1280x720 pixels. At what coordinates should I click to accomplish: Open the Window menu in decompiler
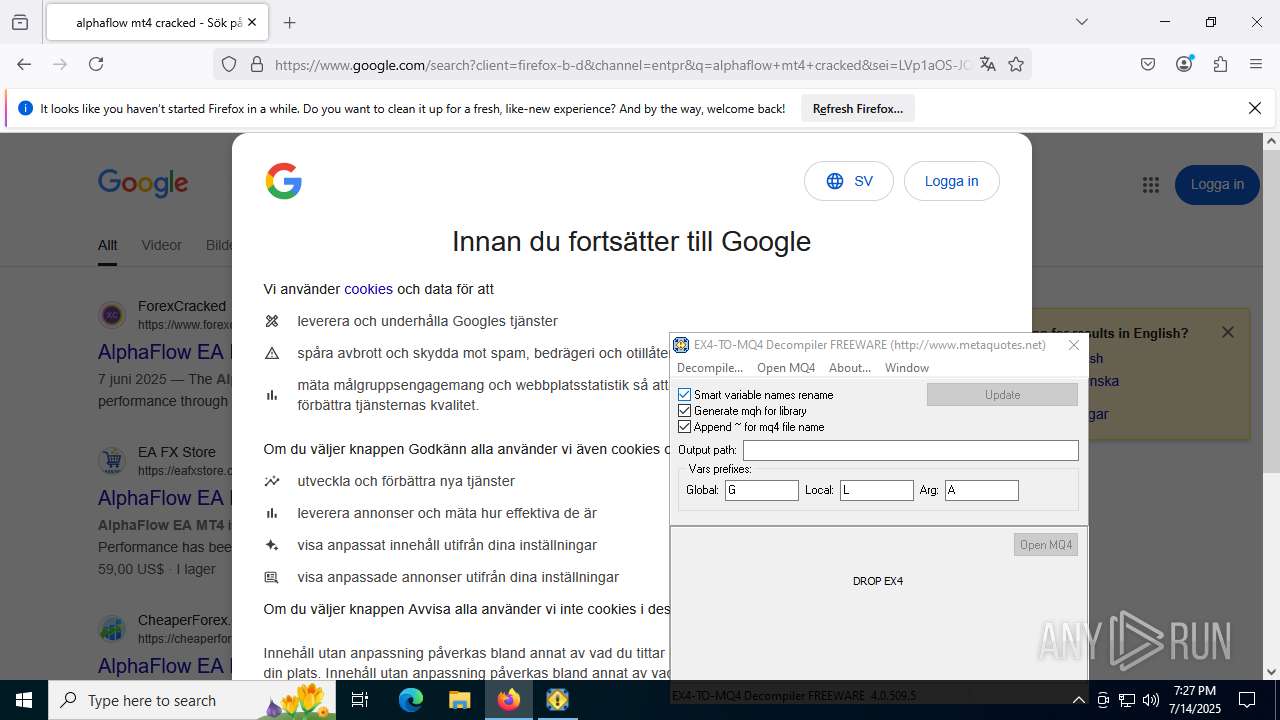[x=907, y=368]
